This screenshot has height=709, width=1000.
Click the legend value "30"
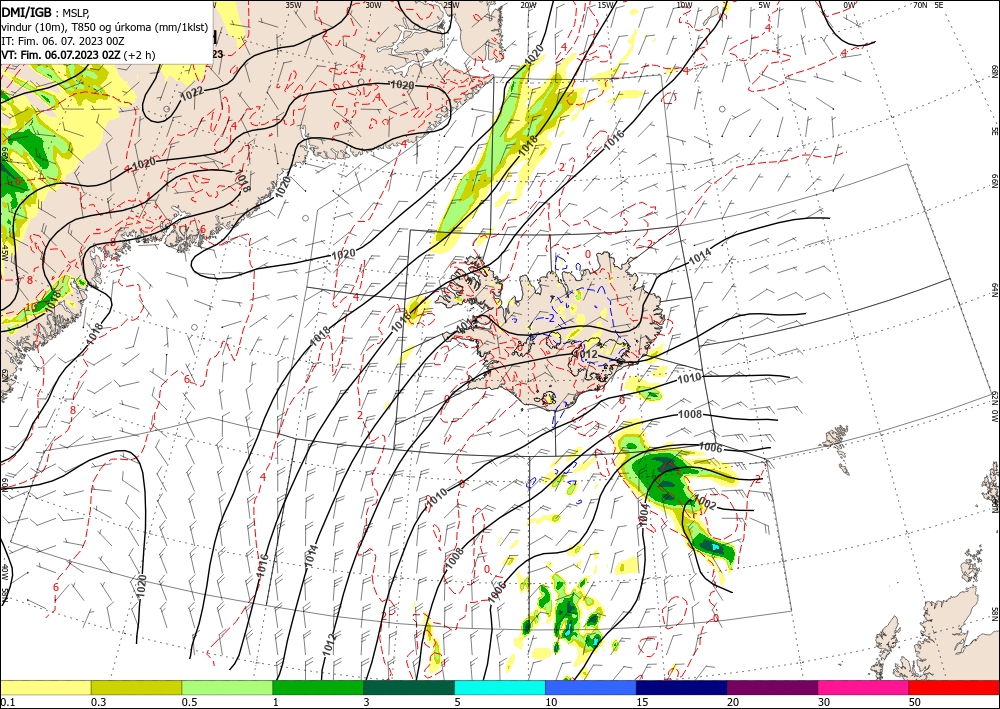pyautogui.click(x=823, y=702)
